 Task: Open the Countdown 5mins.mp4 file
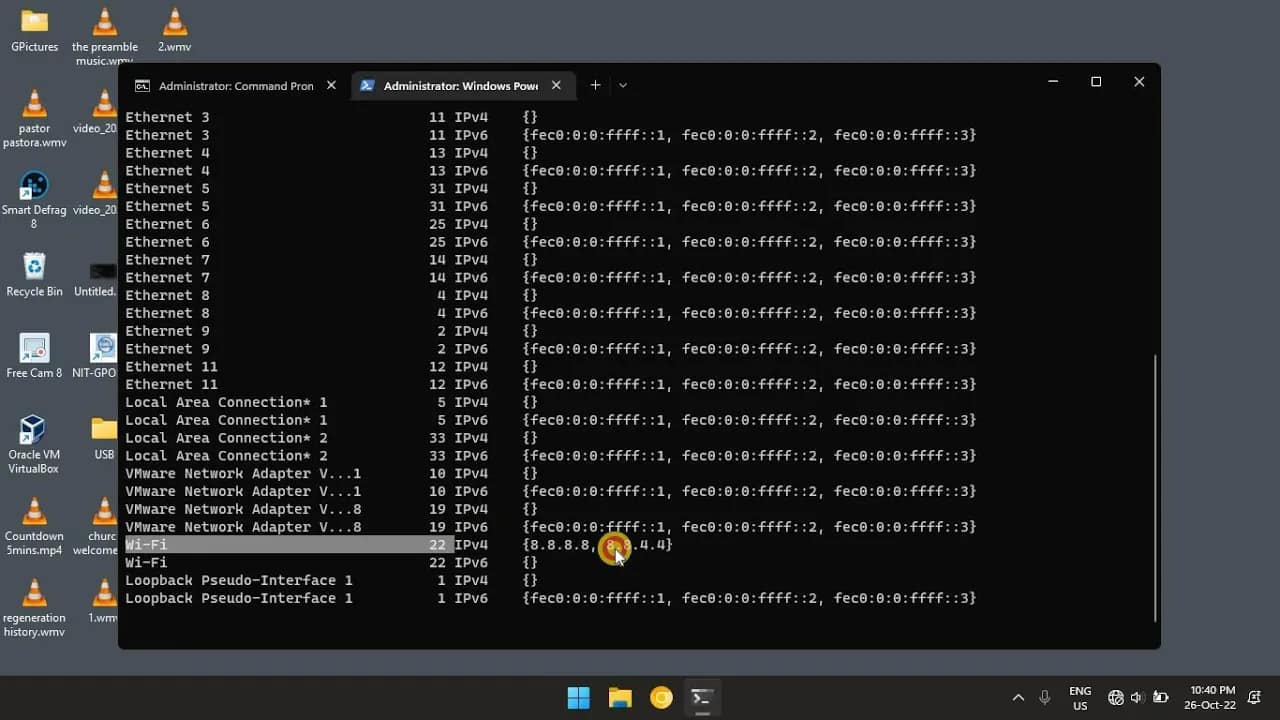[34, 513]
